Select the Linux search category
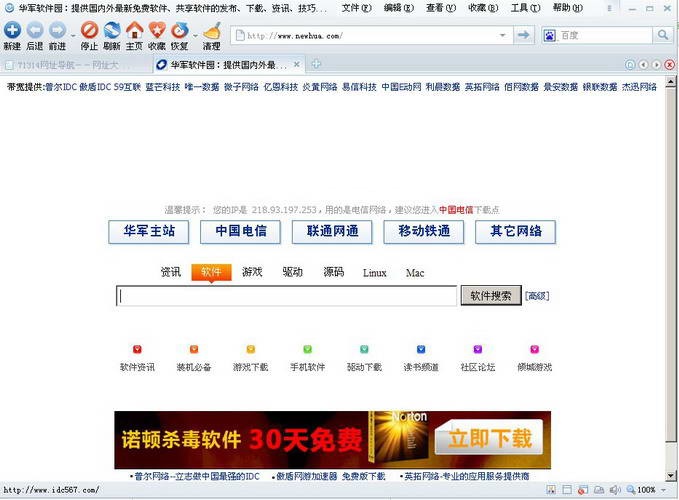 (x=374, y=272)
